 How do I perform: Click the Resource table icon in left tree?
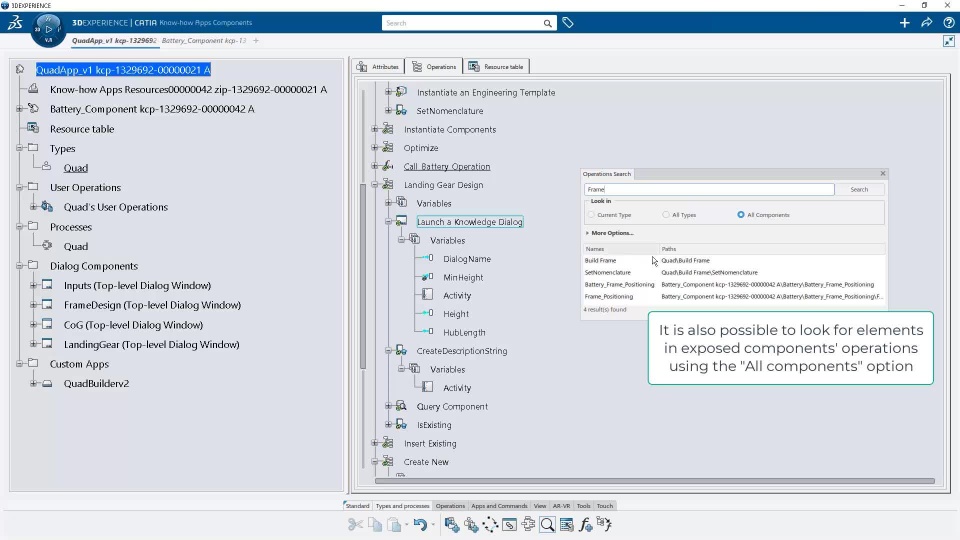click(x=34, y=128)
